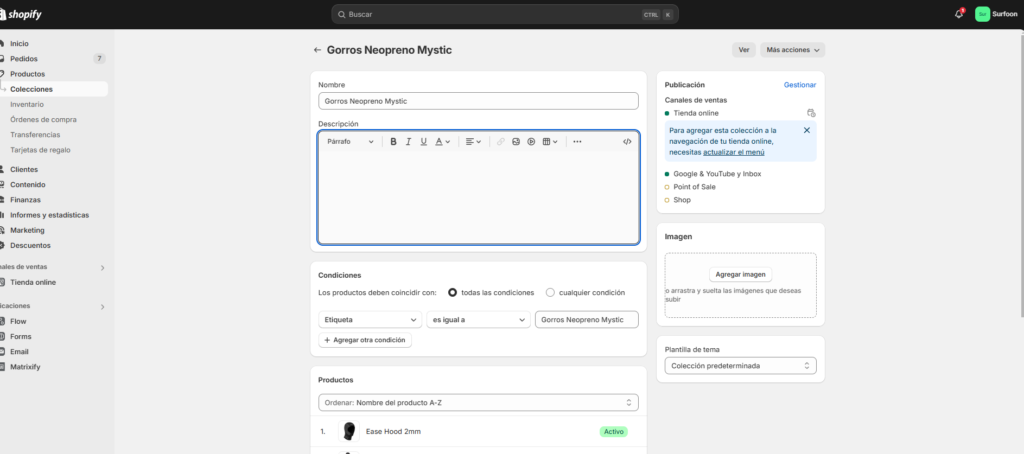Open the notifications bell
Screen dimensions: 1024x454
[x=959, y=14]
